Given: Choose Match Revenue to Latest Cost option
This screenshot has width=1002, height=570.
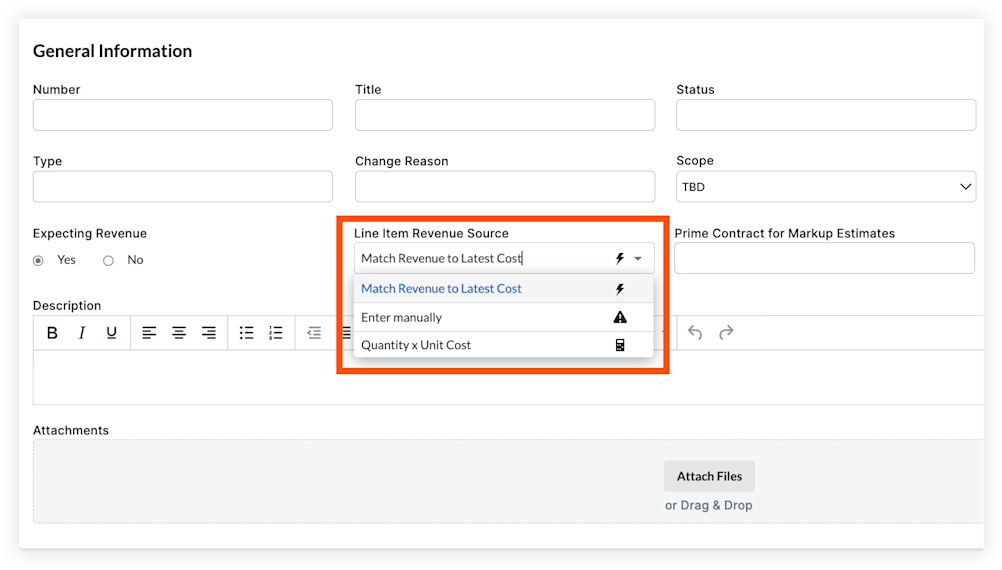Looking at the screenshot, I should click(504, 289).
